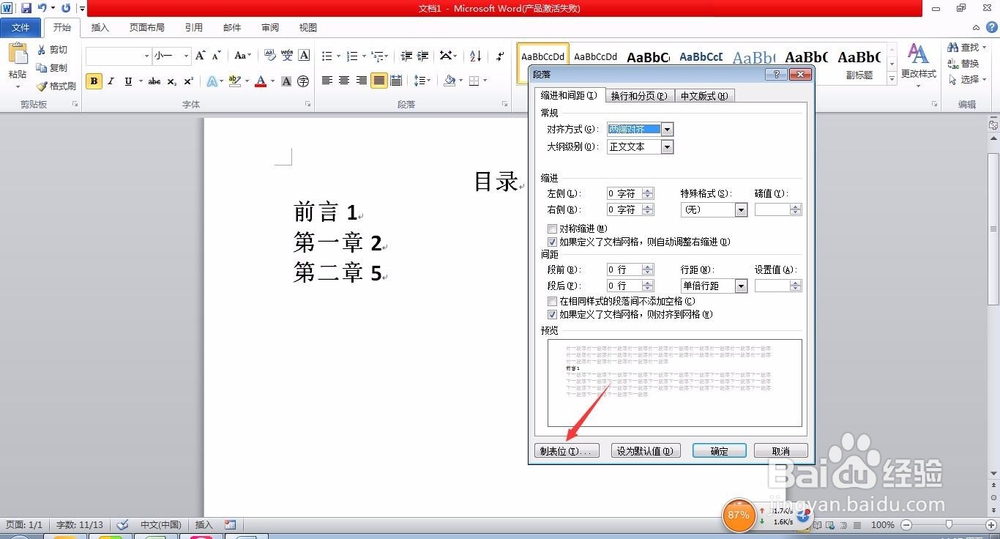The width and height of the screenshot is (1000, 539).
Task: Click the Character Shading icon
Action: coord(286,81)
